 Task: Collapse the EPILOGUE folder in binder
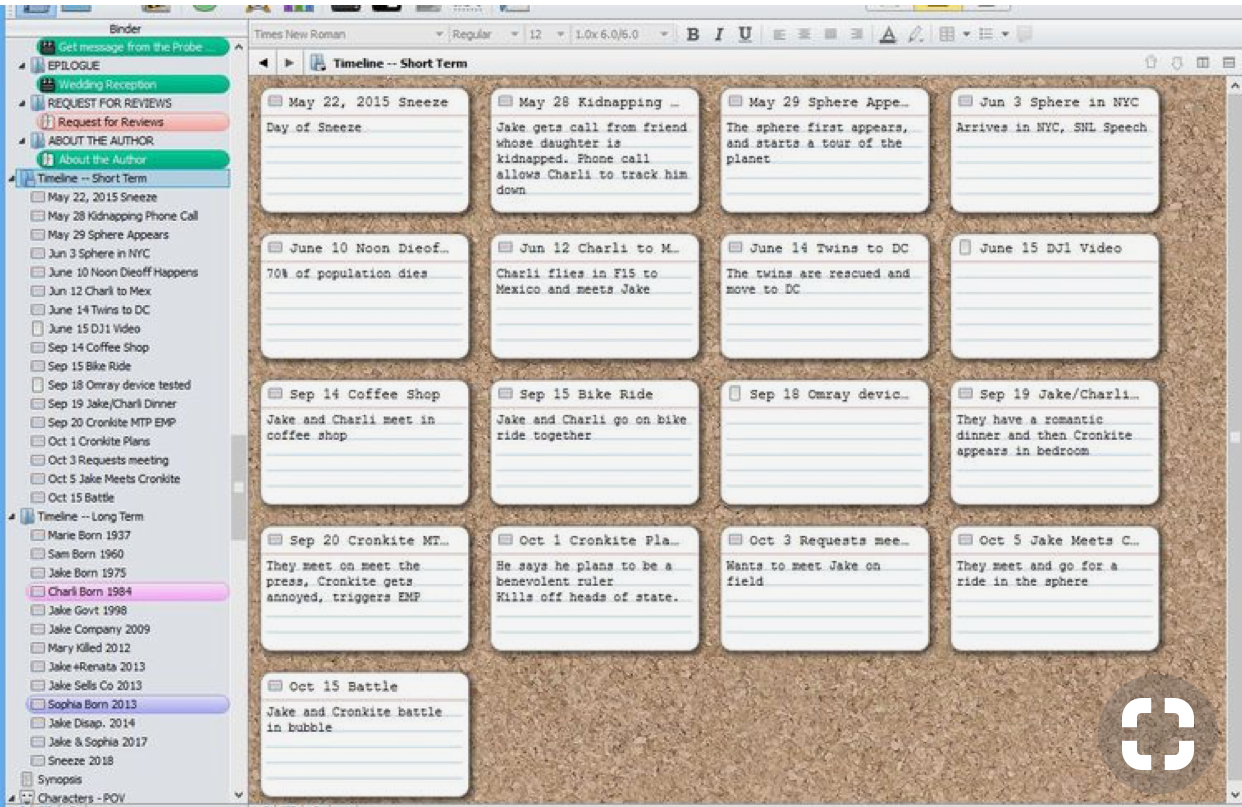coord(22,66)
